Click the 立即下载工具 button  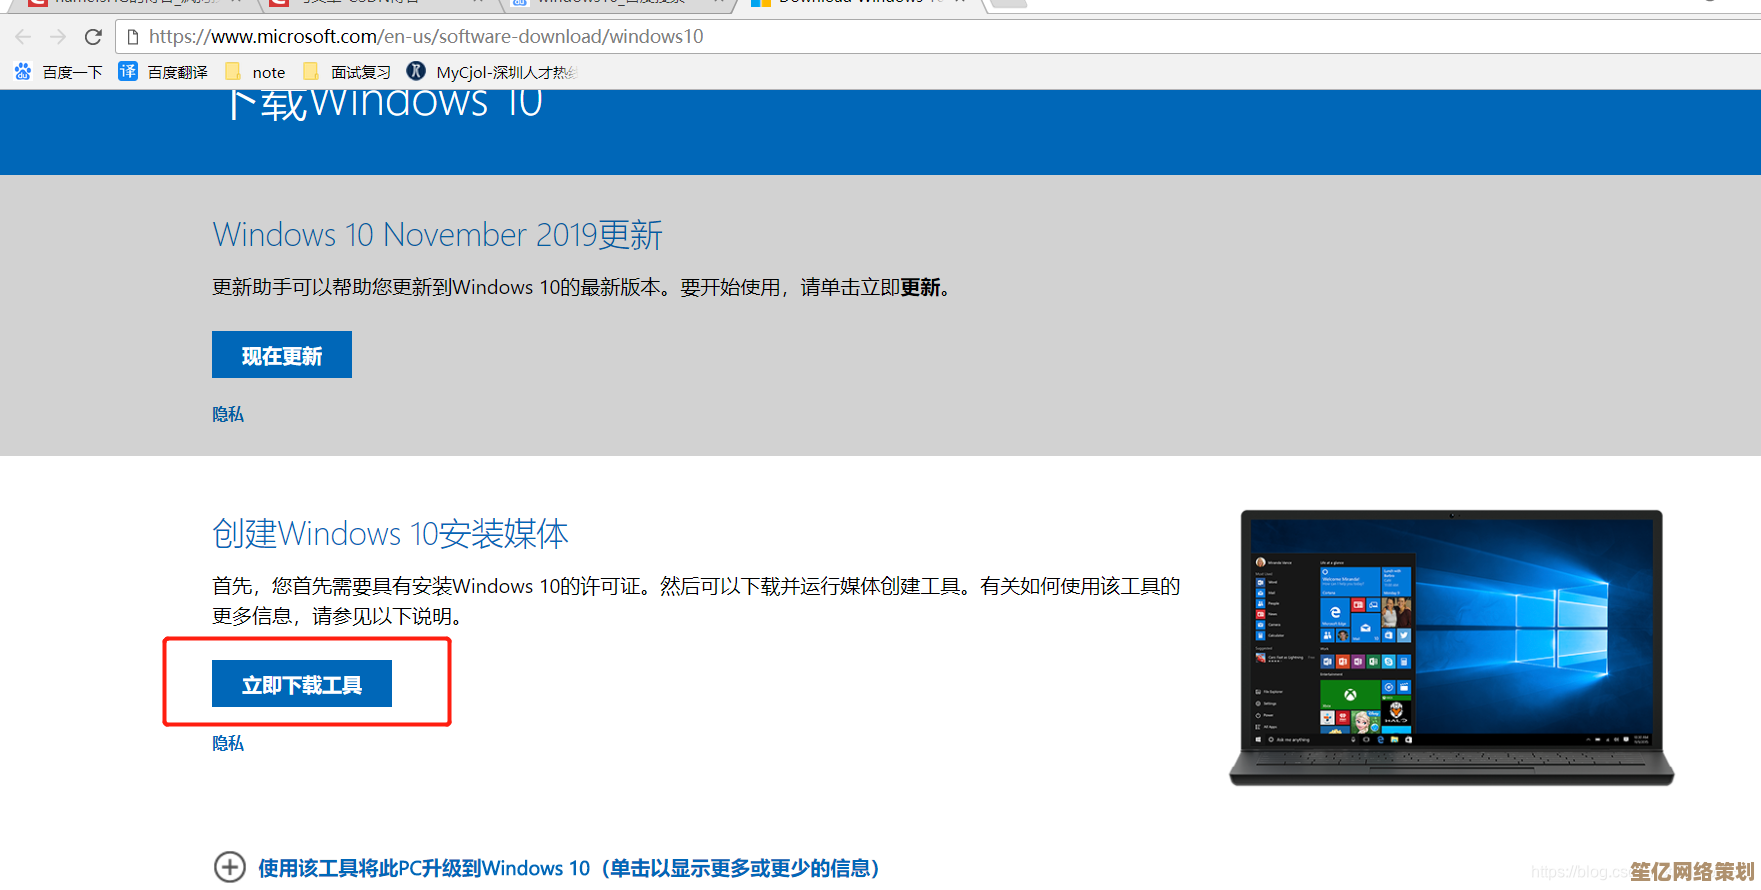coord(301,684)
